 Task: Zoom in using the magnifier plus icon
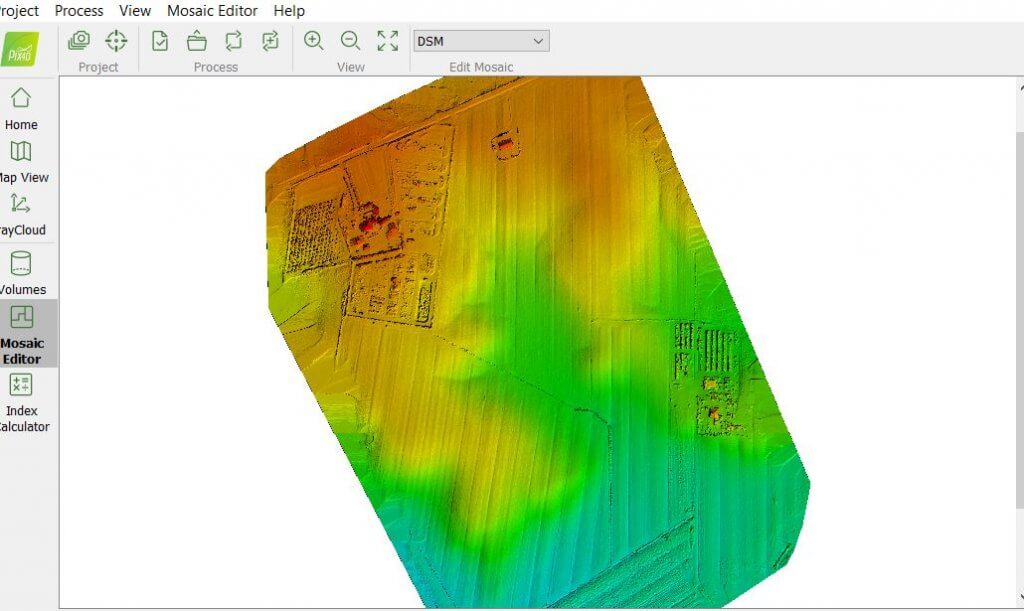(314, 41)
